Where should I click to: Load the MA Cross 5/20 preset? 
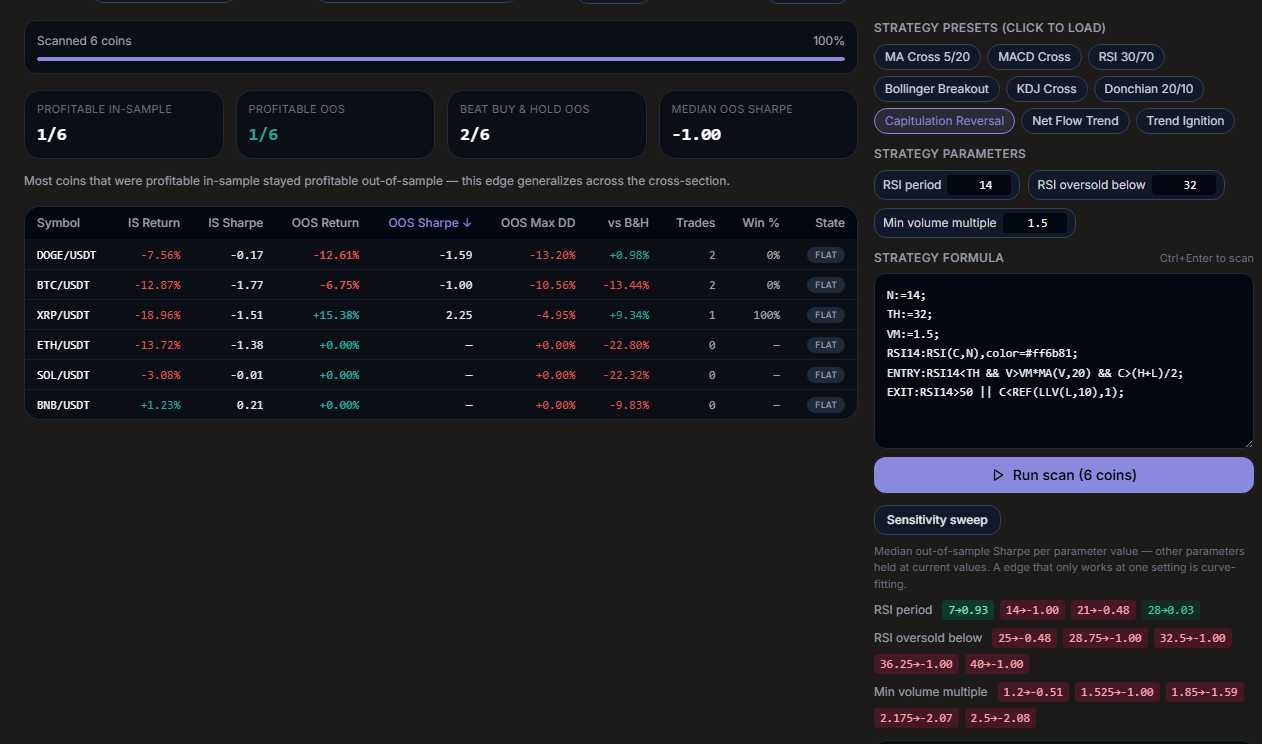[927, 57]
